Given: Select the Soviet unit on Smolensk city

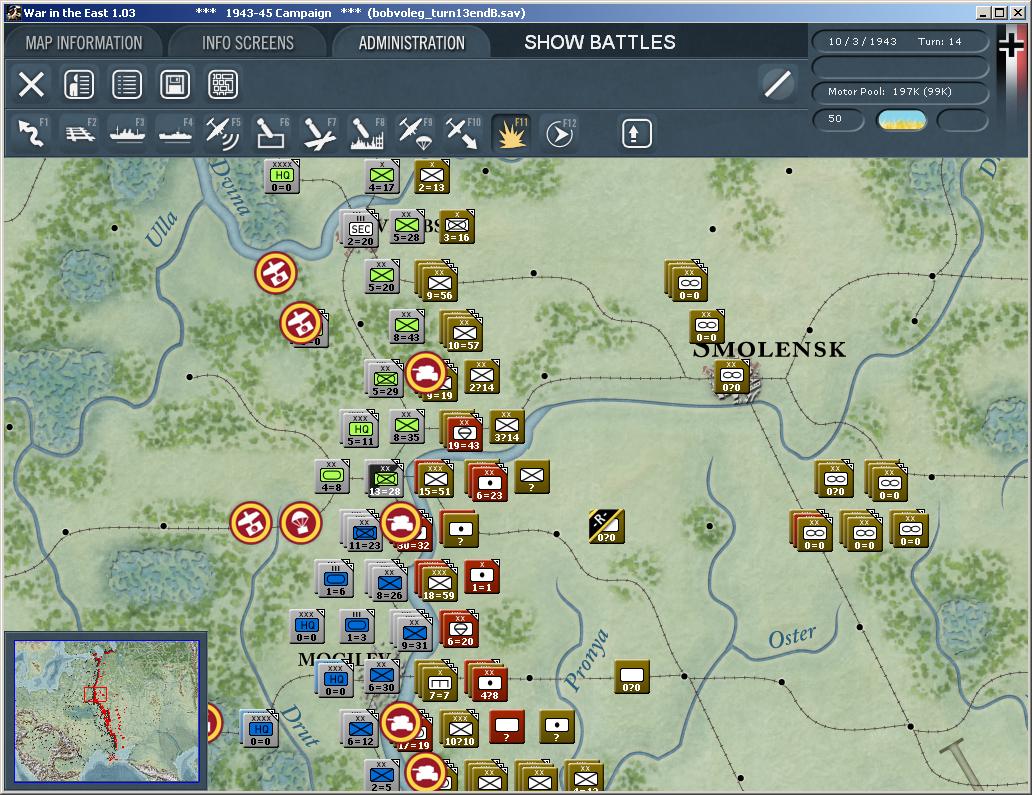Looking at the screenshot, I should [732, 377].
